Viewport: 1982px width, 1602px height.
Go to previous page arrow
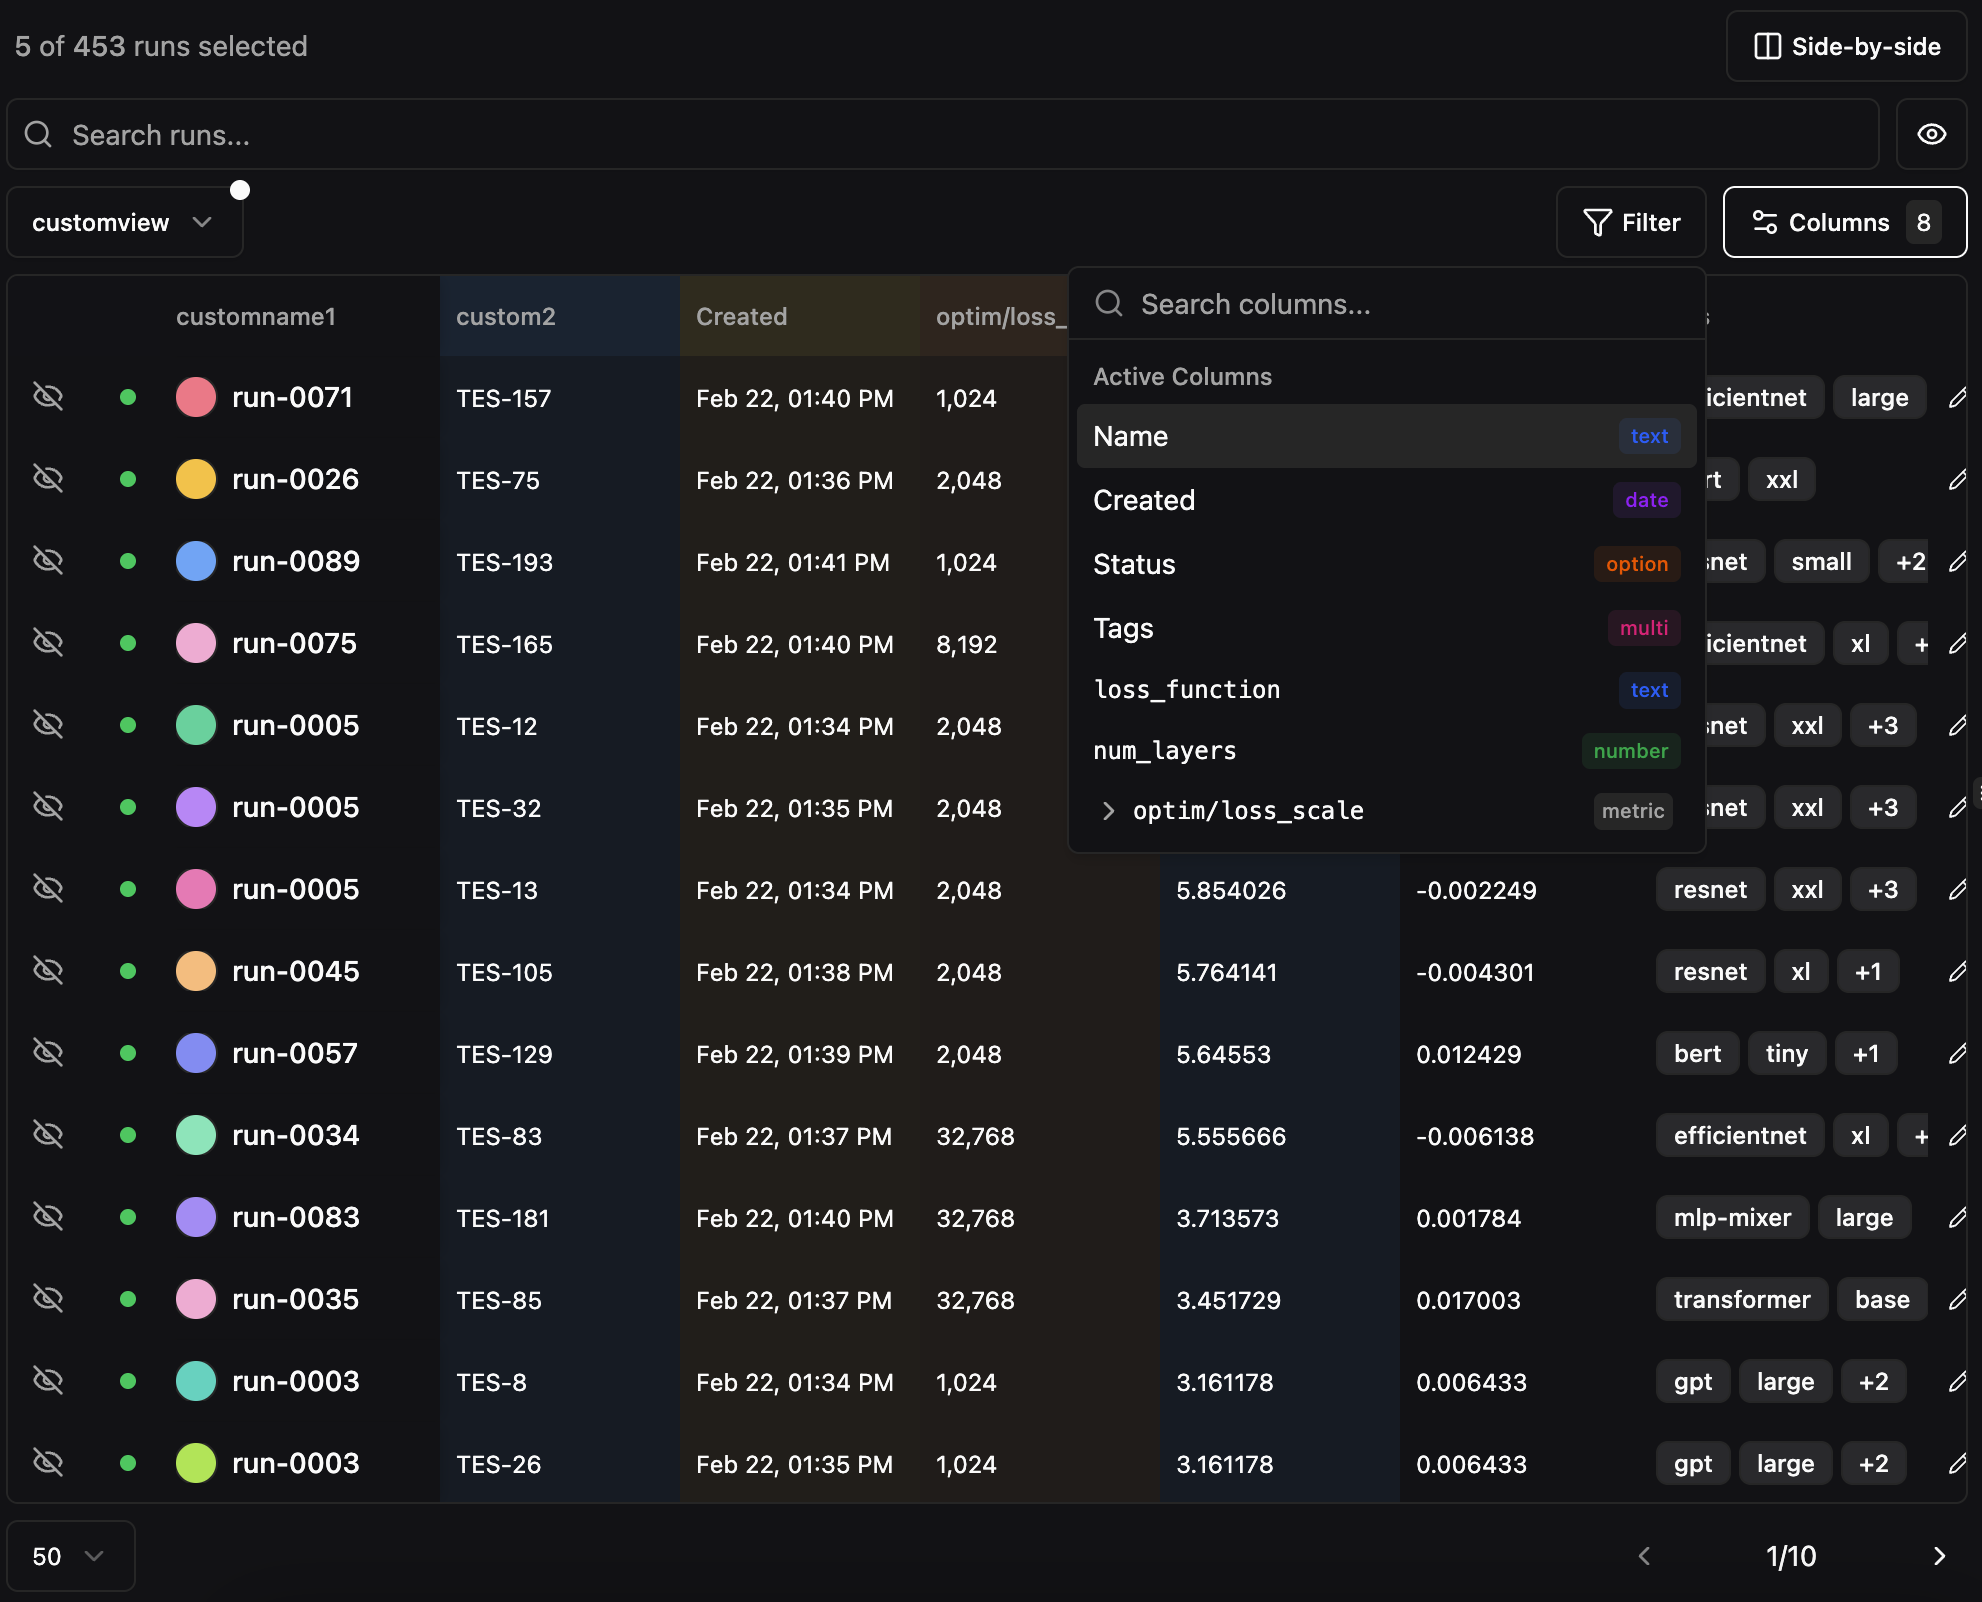pyautogui.click(x=1644, y=1556)
